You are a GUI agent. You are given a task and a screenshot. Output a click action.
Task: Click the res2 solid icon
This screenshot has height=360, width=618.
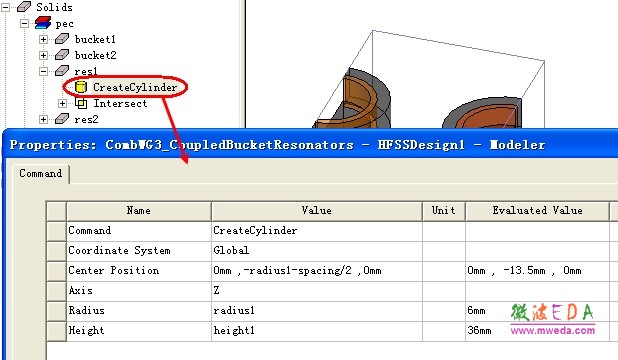pyautogui.click(x=62, y=119)
